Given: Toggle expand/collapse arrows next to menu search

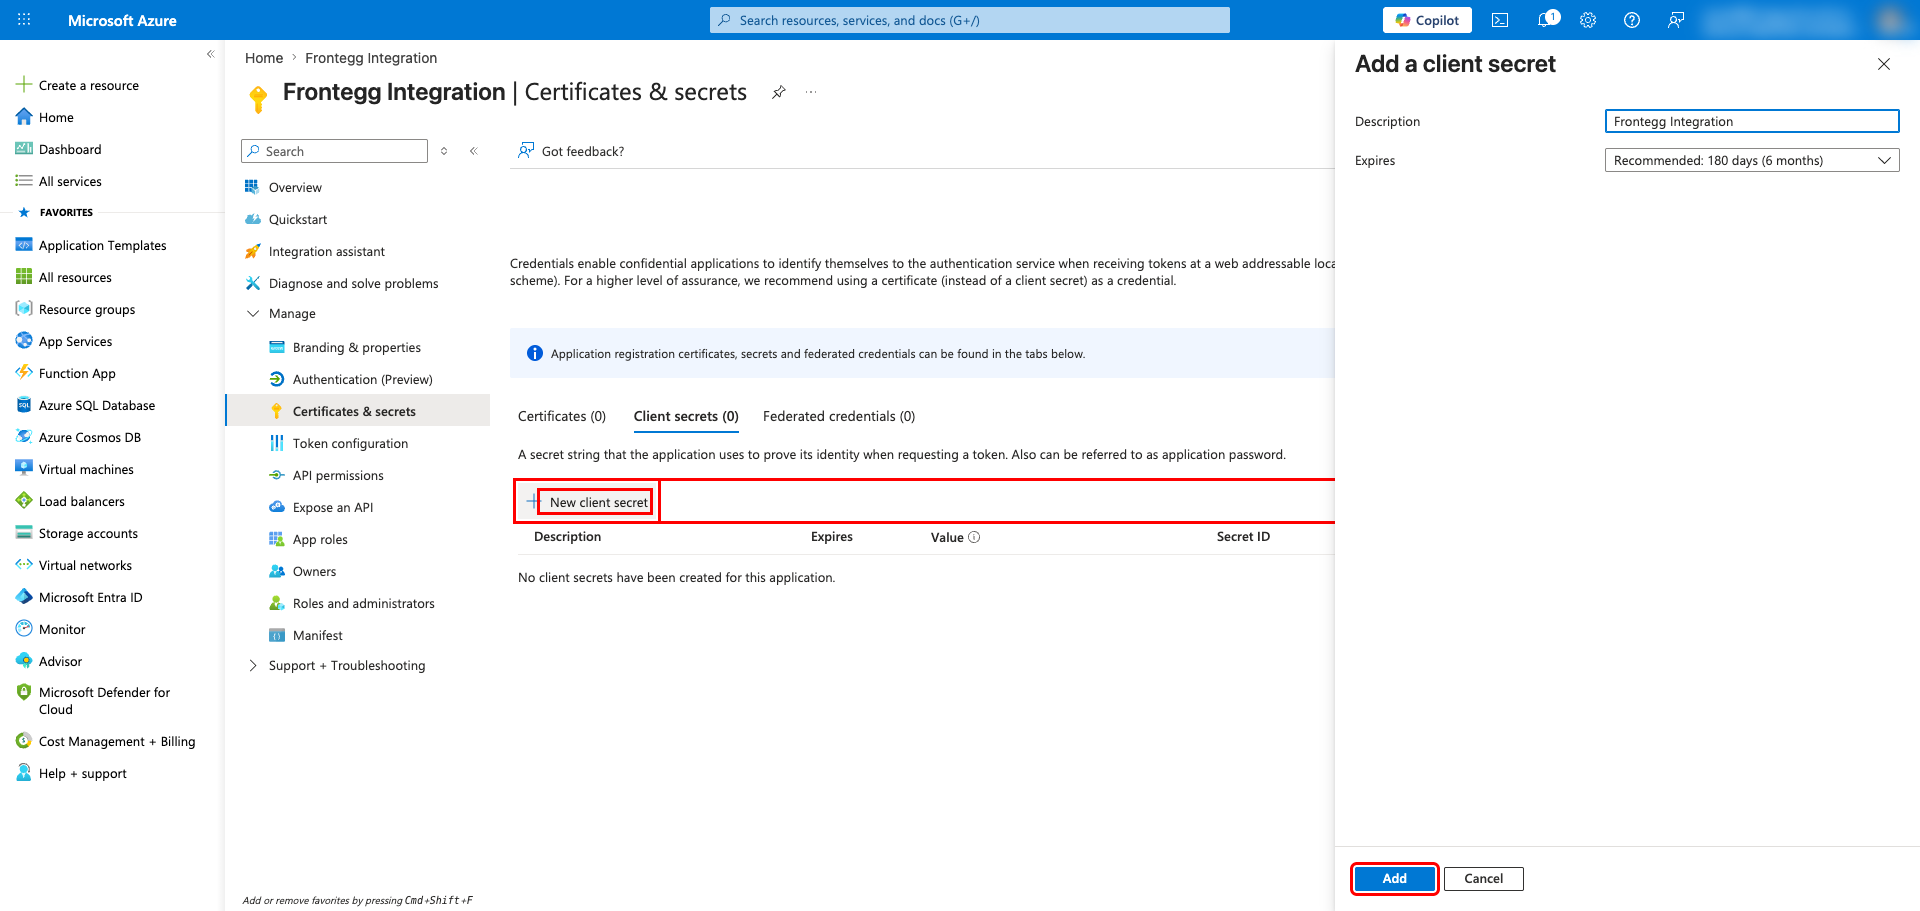Looking at the screenshot, I should pyautogui.click(x=444, y=151).
